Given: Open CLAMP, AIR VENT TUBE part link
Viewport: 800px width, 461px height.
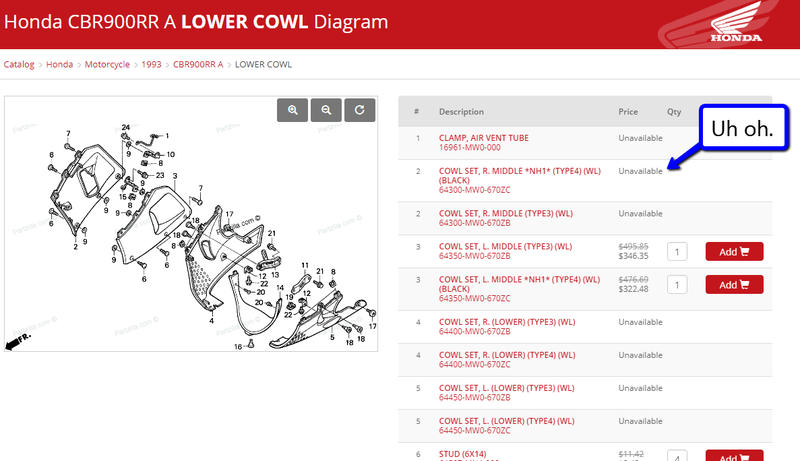Looking at the screenshot, I should (x=484, y=138).
